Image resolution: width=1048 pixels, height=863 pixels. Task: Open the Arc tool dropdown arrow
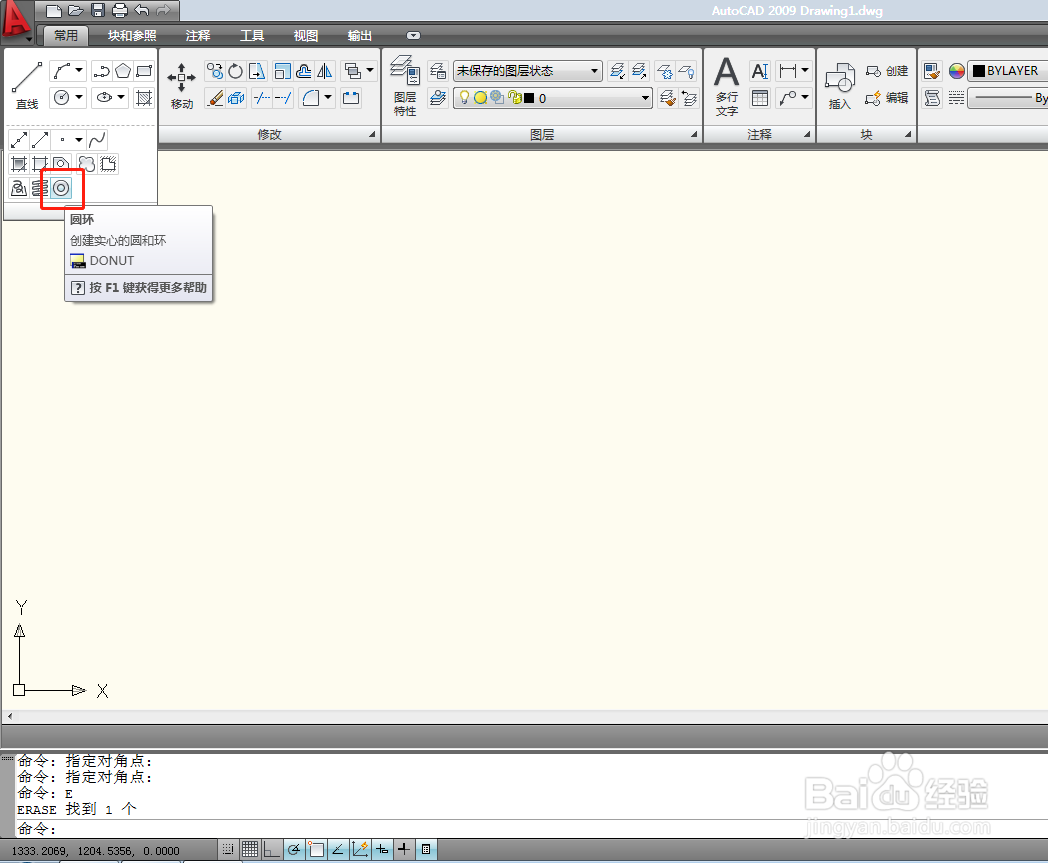click(79, 70)
